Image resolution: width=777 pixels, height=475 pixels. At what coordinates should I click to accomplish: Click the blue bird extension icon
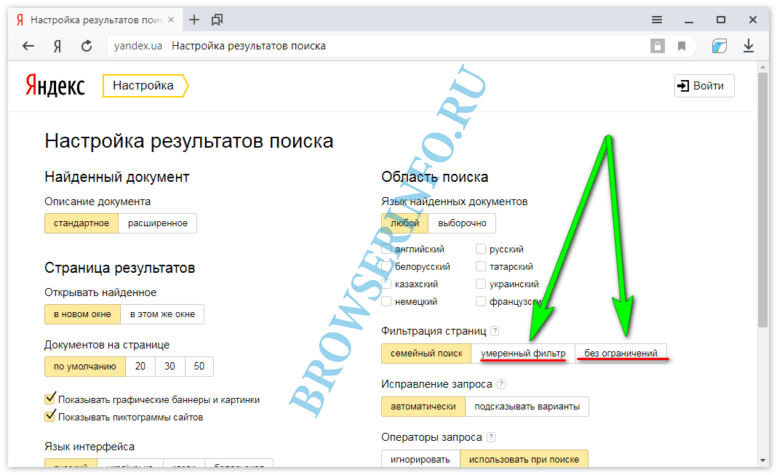tap(719, 46)
